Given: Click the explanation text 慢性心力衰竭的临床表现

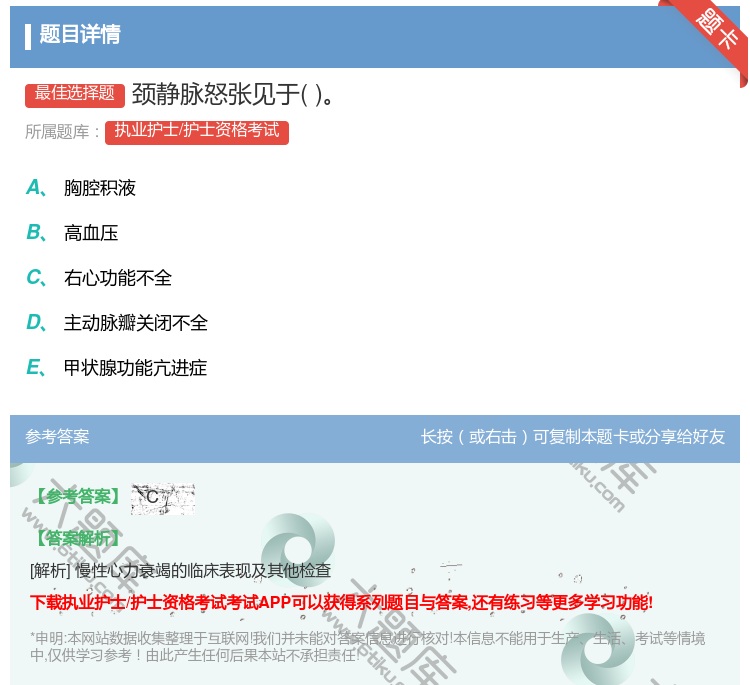Looking at the screenshot, I should pyautogui.click(x=180, y=570).
